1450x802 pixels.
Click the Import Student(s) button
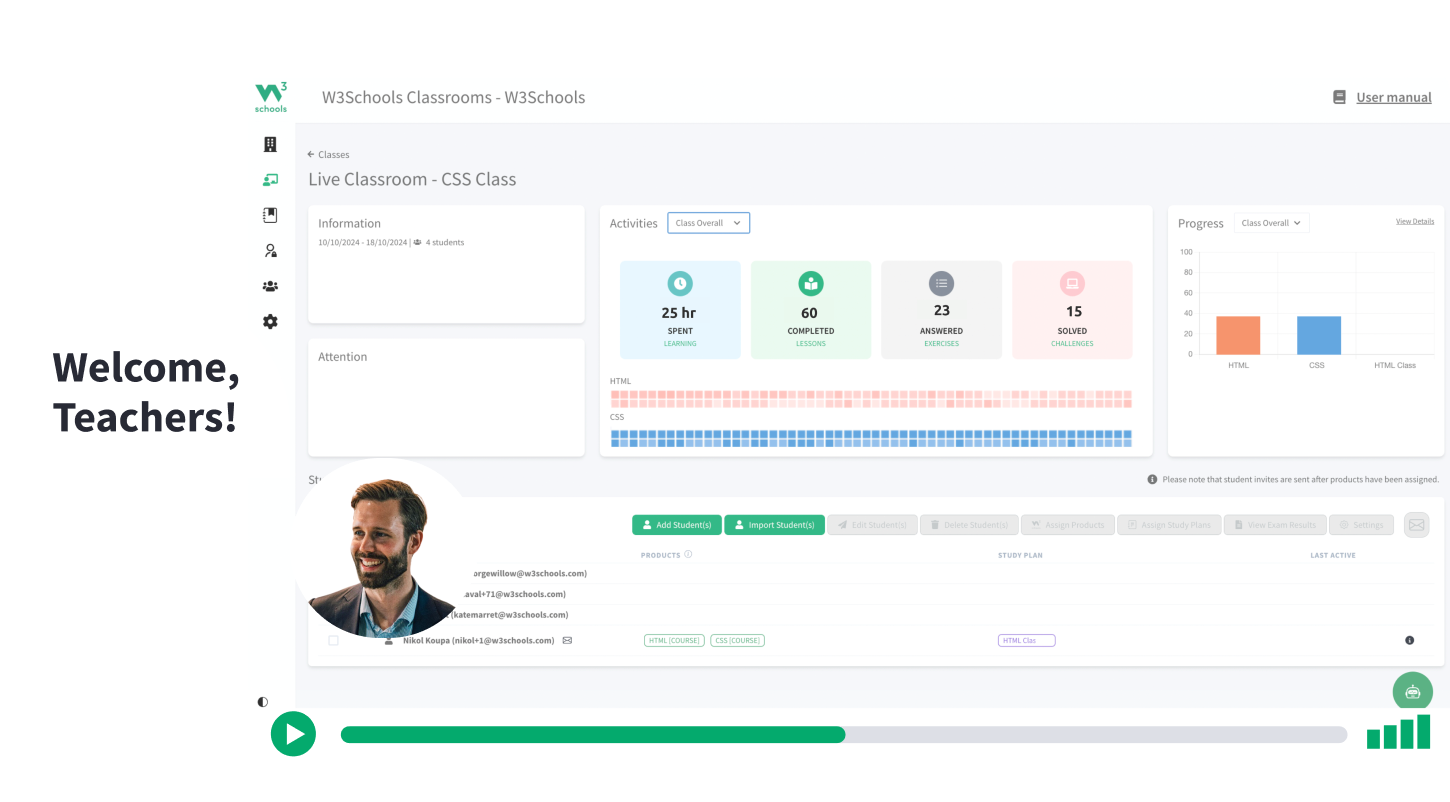[774, 525]
